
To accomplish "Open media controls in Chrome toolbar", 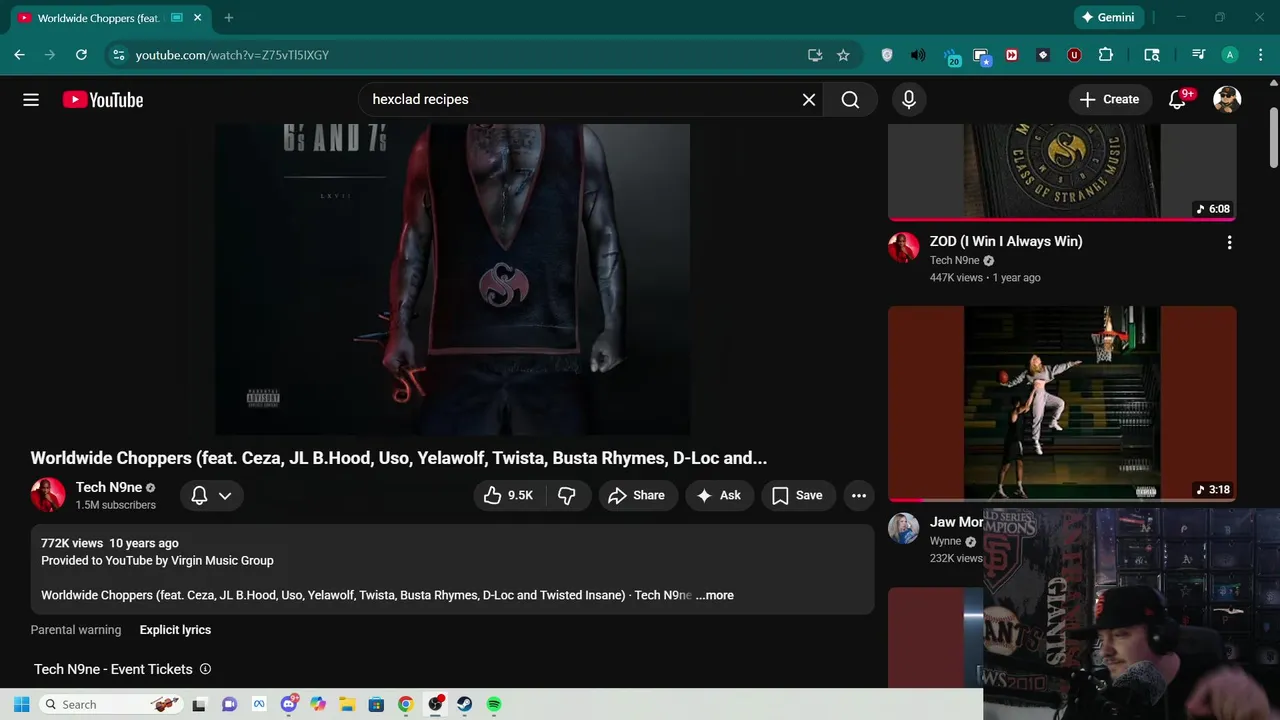I will point(1198,55).
